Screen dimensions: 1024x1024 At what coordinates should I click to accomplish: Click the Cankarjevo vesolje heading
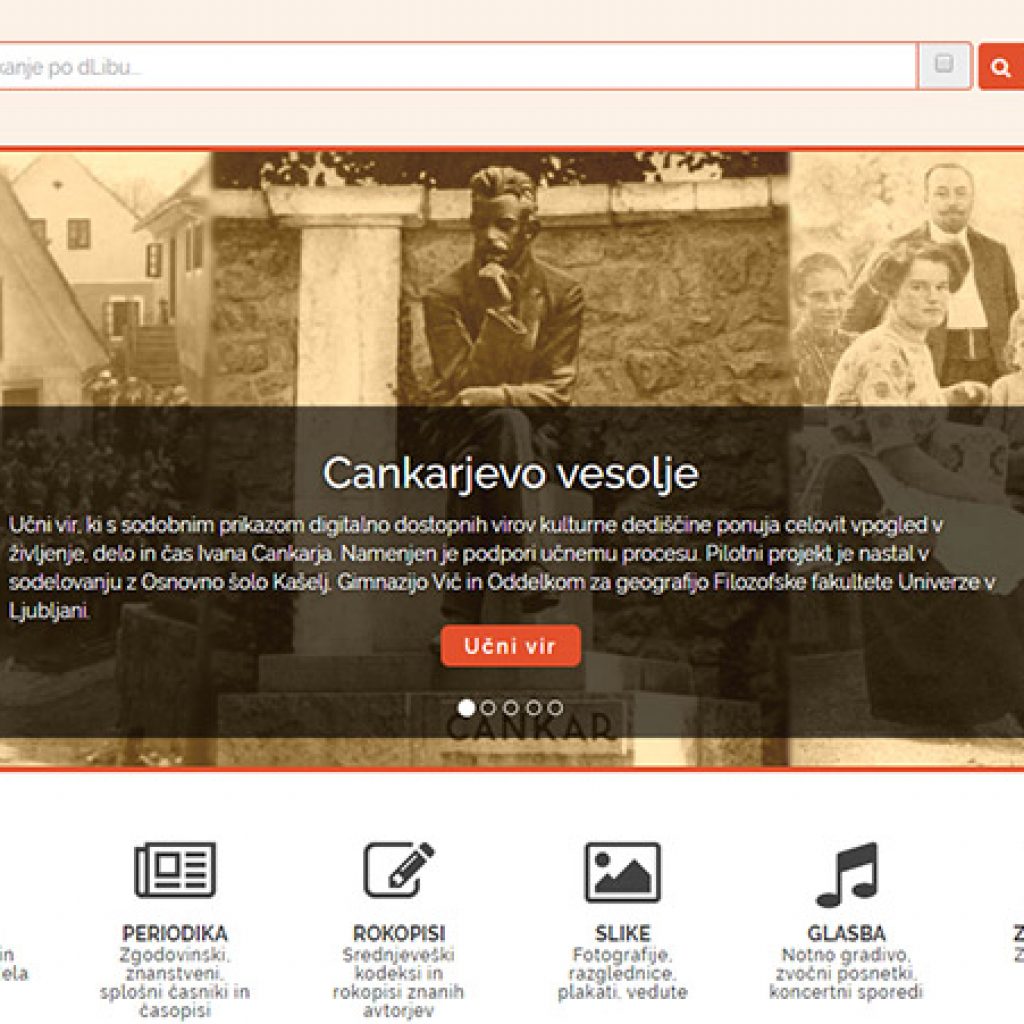click(x=510, y=473)
